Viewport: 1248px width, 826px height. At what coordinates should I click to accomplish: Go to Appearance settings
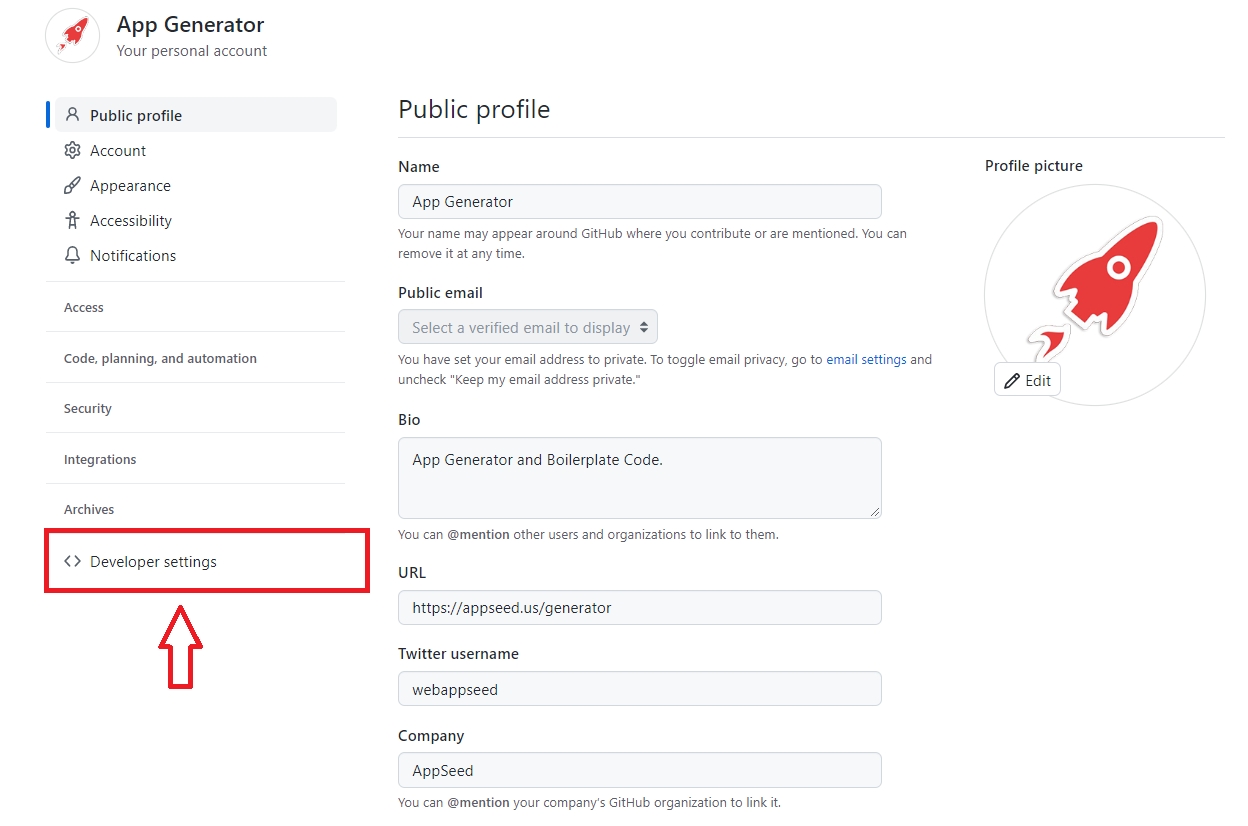pos(130,186)
